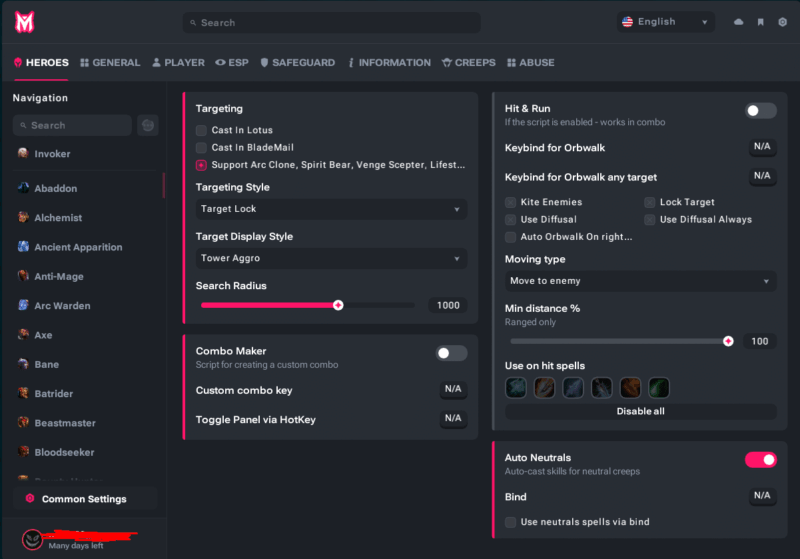The width and height of the screenshot is (800, 559).
Task: Click the bookmark icon in header
Action: (761, 22)
